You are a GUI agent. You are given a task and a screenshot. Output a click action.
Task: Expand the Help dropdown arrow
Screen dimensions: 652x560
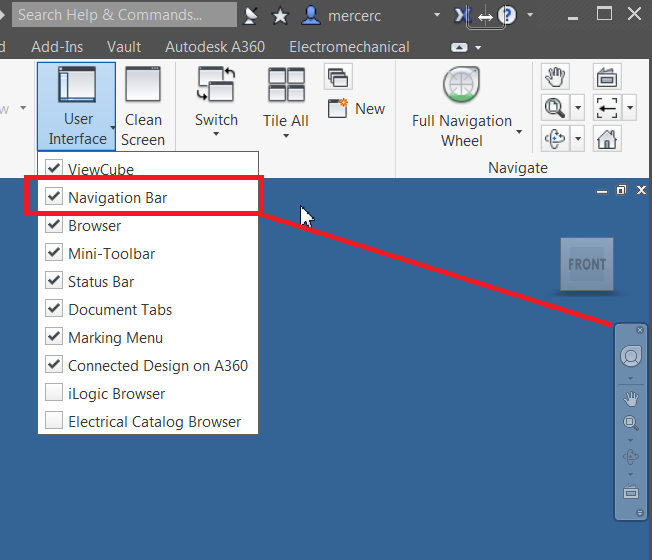530,15
